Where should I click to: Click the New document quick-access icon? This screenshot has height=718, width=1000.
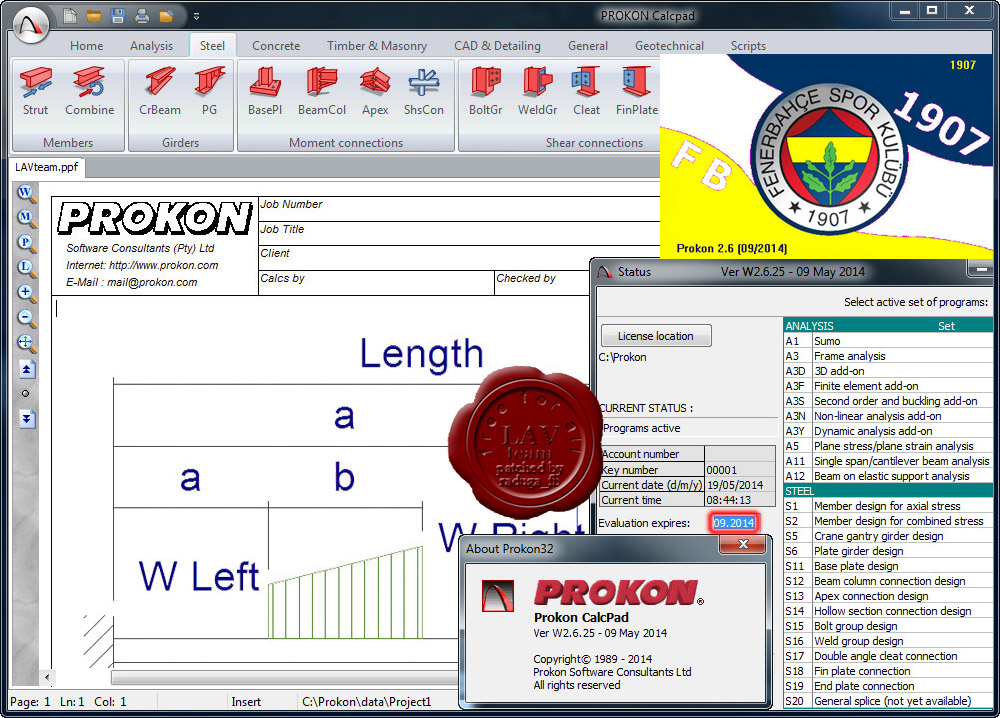(x=70, y=16)
